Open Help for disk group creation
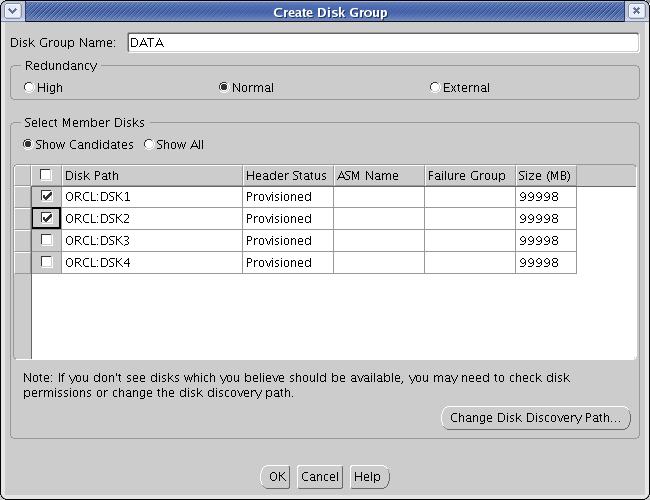Image resolution: width=650 pixels, height=500 pixels. [367, 477]
